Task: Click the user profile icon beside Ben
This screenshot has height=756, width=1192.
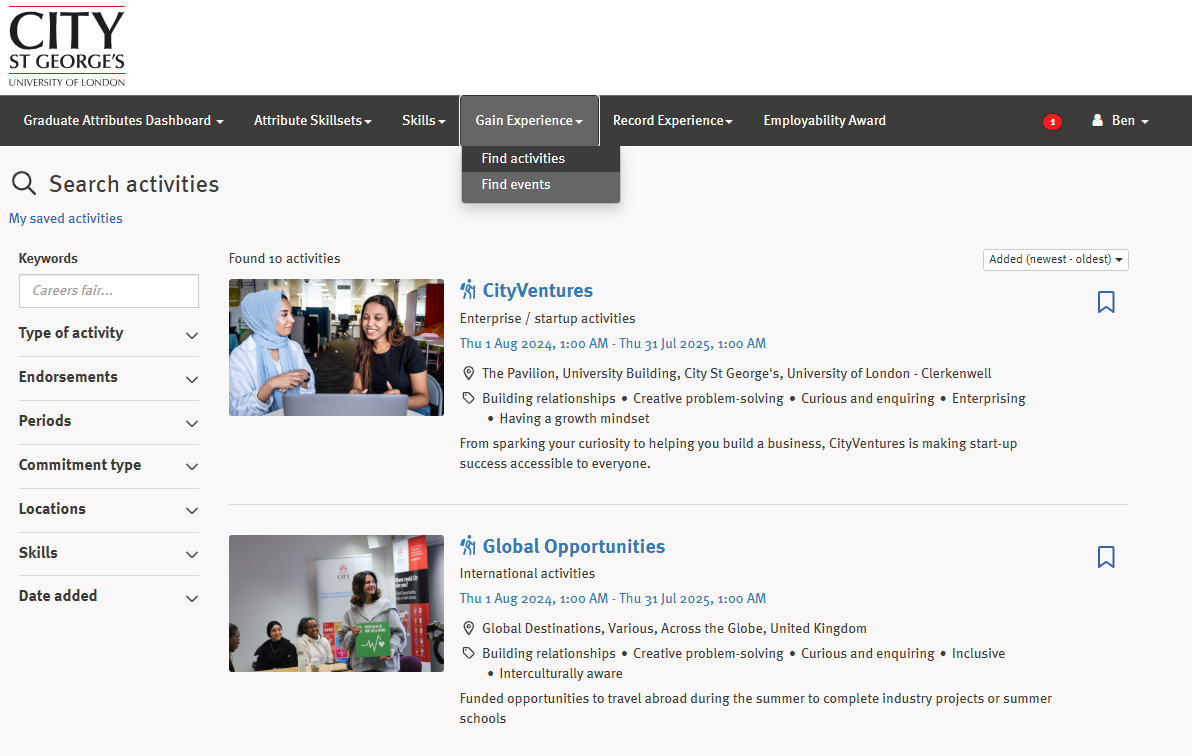Action: [1097, 120]
